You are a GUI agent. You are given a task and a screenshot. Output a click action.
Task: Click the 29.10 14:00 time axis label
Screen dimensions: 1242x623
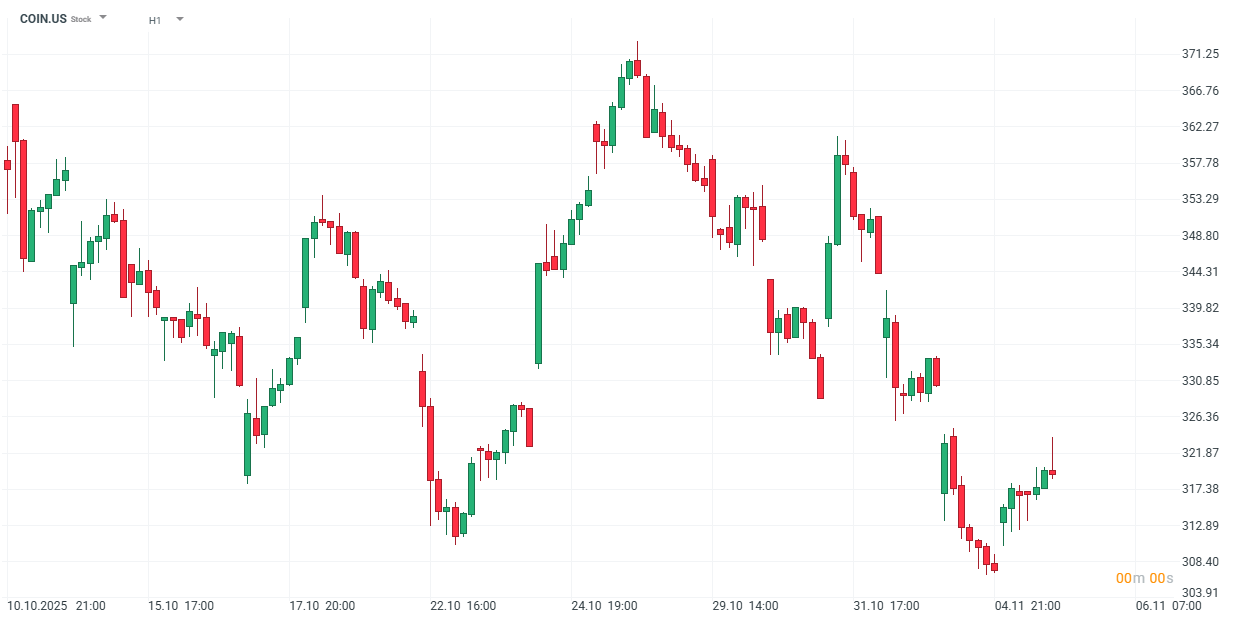coord(745,606)
